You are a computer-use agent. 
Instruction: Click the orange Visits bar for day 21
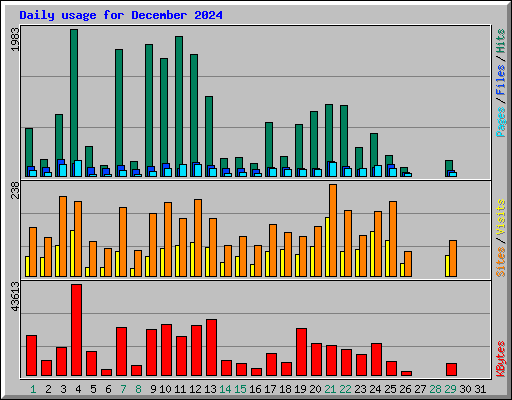tap(333, 230)
